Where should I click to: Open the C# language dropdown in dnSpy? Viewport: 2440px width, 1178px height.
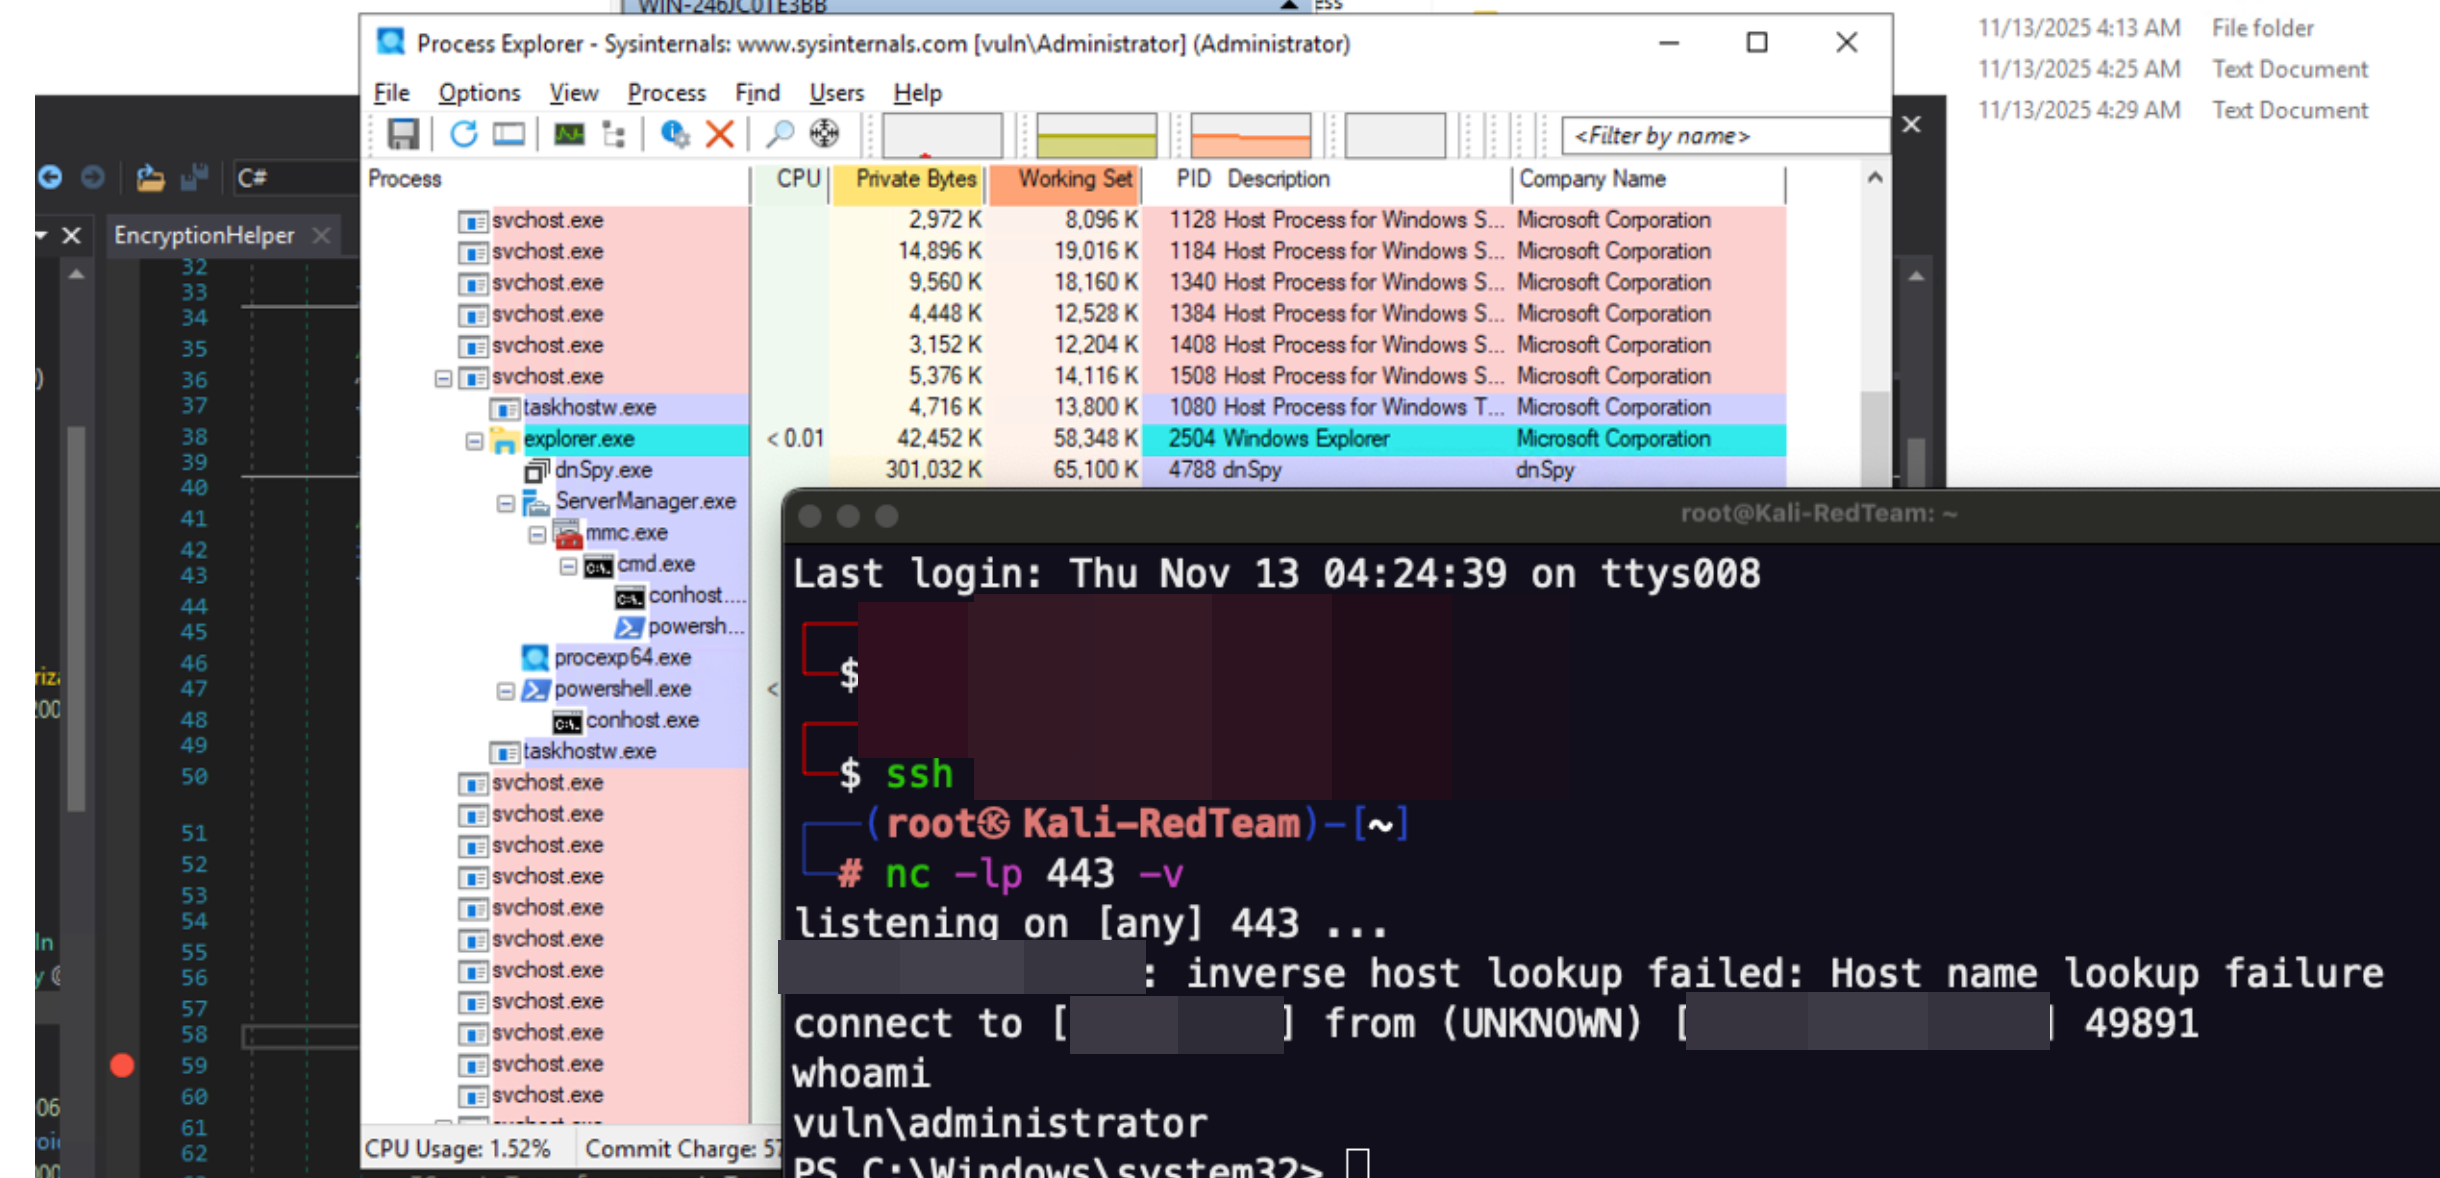click(x=295, y=177)
